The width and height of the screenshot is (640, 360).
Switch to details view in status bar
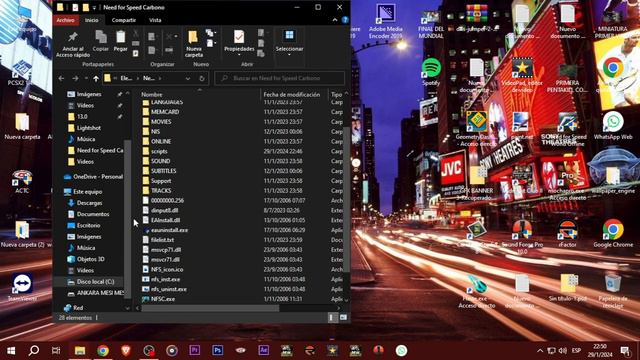click(x=333, y=318)
